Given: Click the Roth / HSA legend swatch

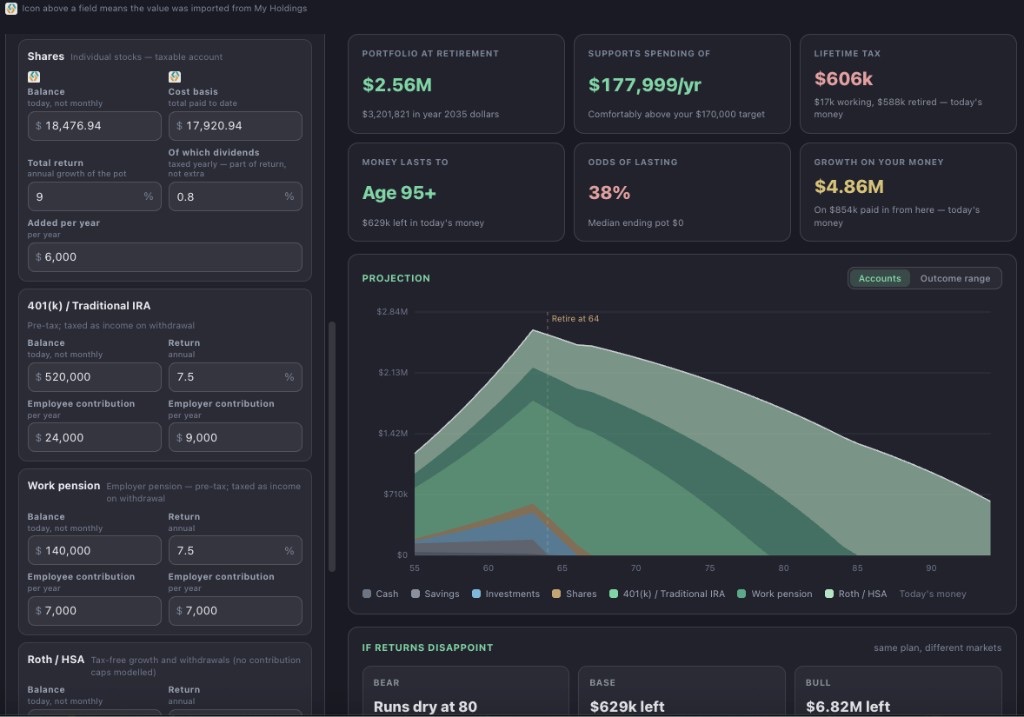Looking at the screenshot, I should click(829, 594).
